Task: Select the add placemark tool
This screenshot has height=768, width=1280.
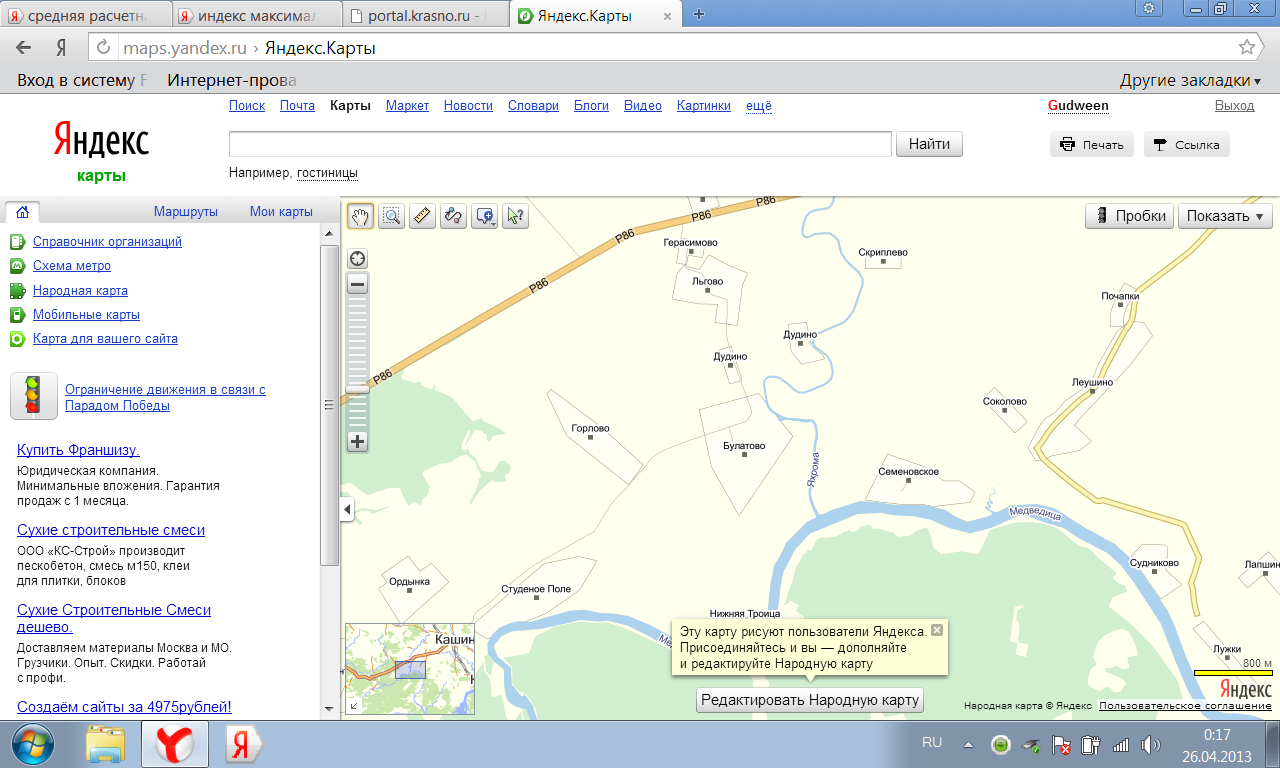Action: (482, 215)
